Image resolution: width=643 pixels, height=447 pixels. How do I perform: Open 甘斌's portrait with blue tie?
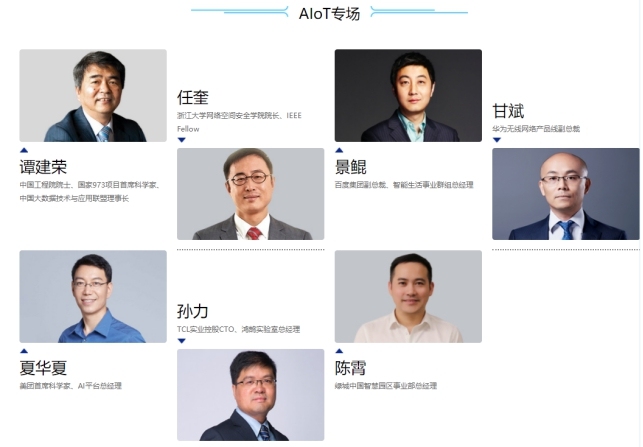click(566, 194)
